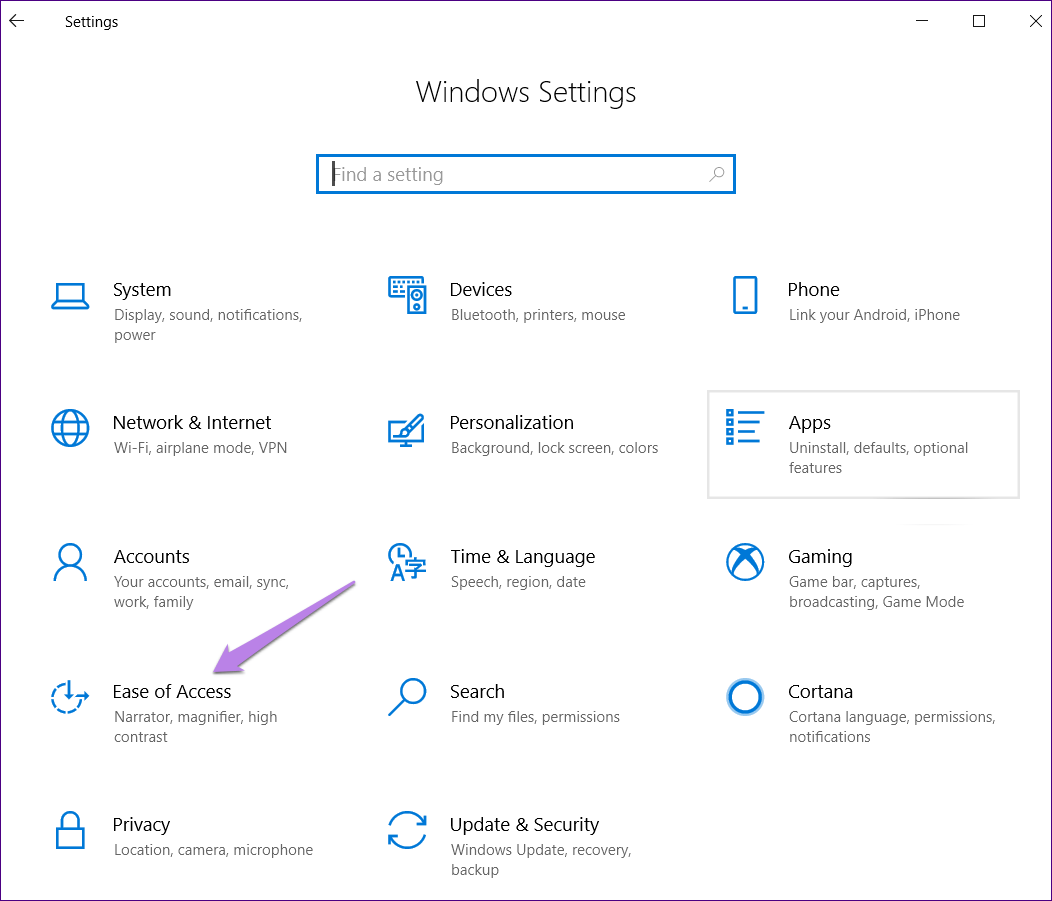Click 'Windows Update, recovery, backup' description

pos(541,859)
